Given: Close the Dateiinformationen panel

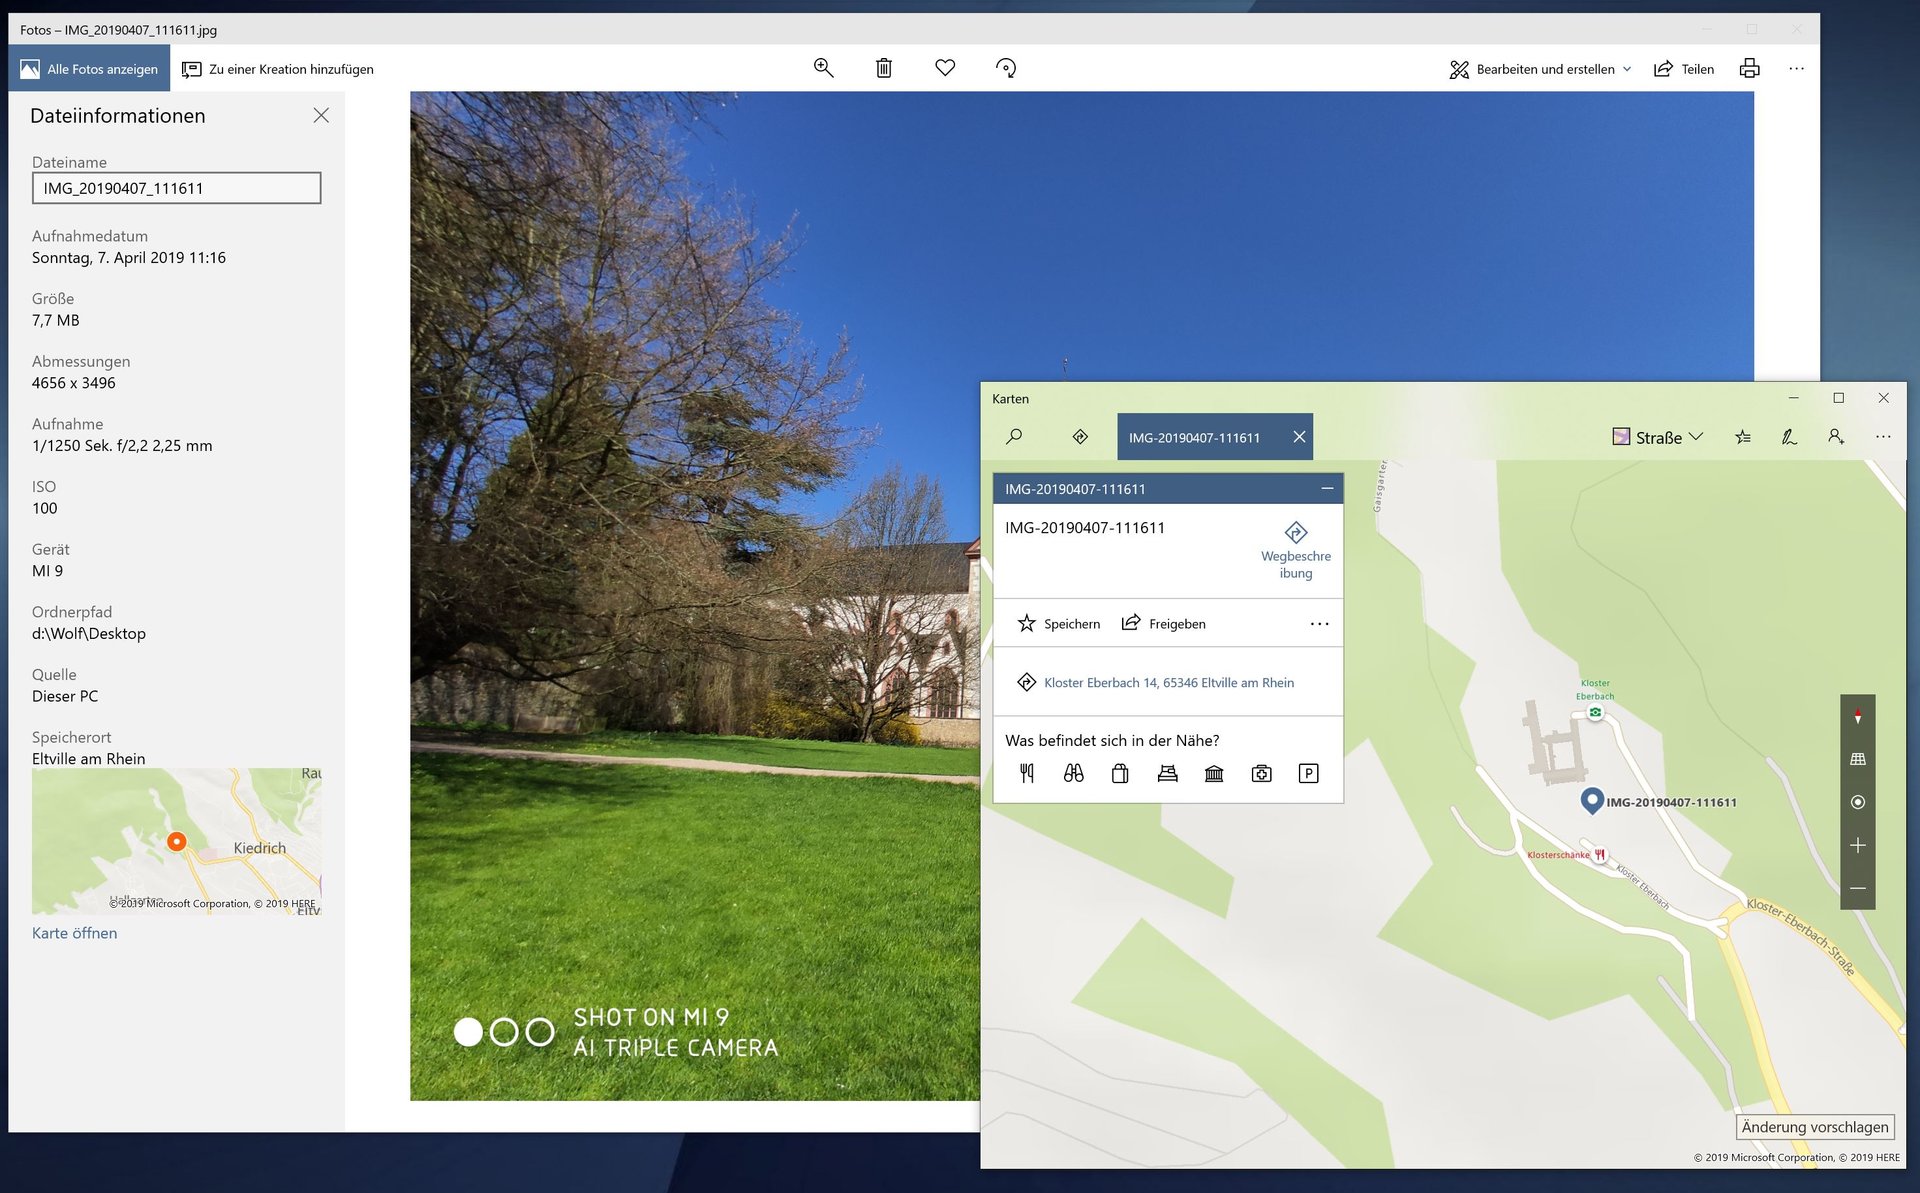Looking at the screenshot, I should click(321, 115).
